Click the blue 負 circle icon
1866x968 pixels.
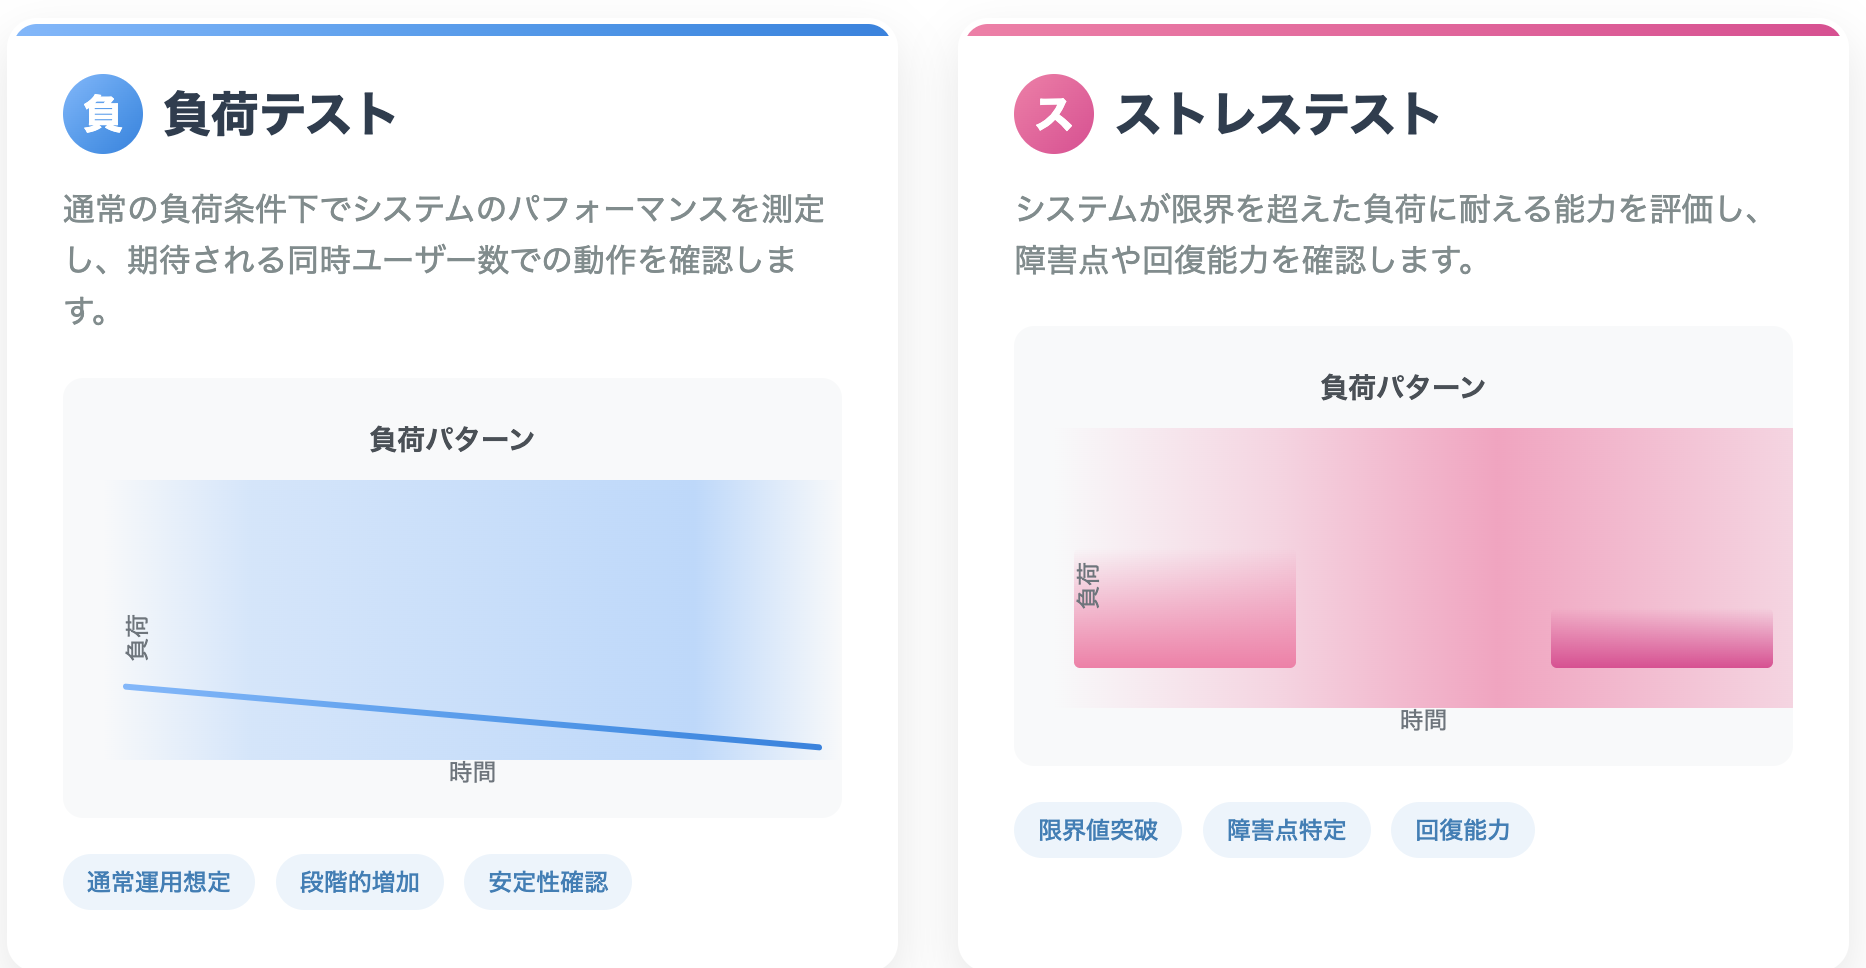103,114
